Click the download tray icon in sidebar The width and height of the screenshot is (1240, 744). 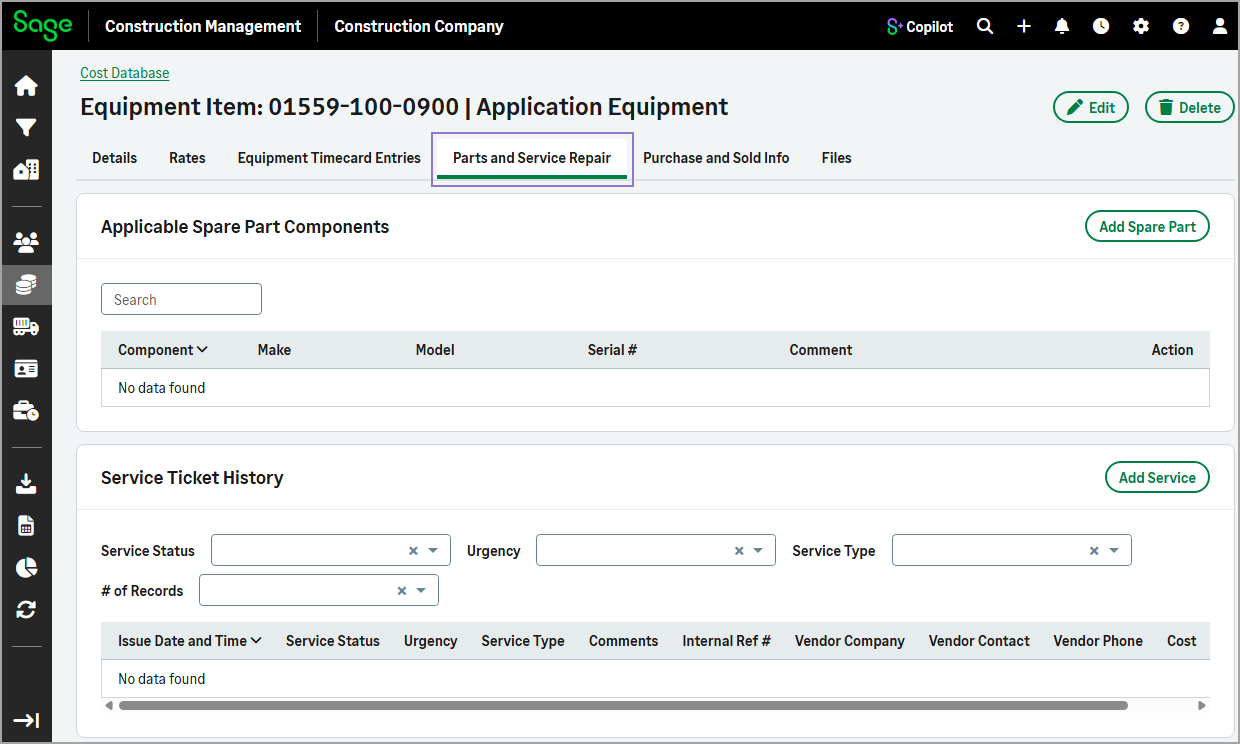(26, 484)
